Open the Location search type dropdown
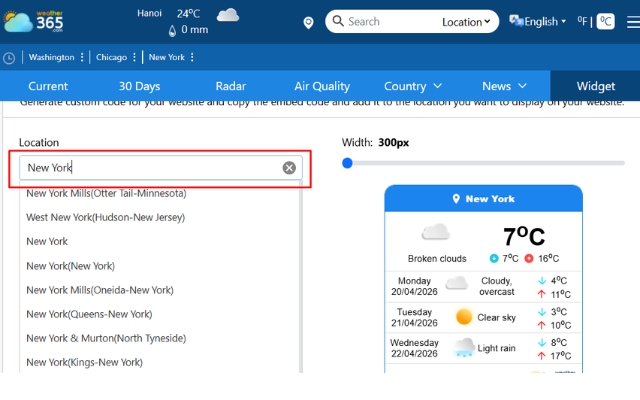 (x=467, y=21)
